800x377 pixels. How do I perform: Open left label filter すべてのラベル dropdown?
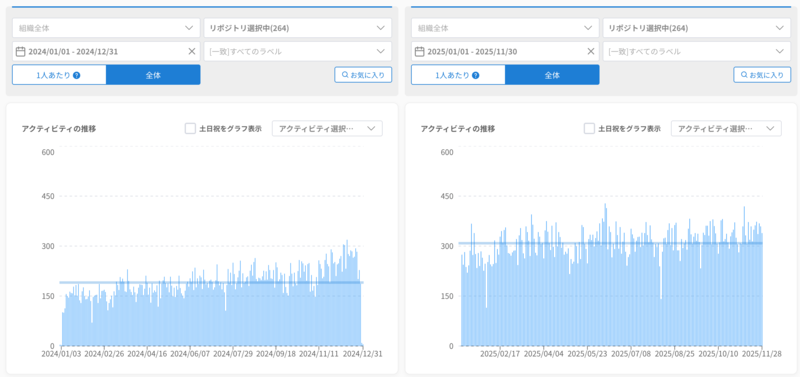pos(298,52)
